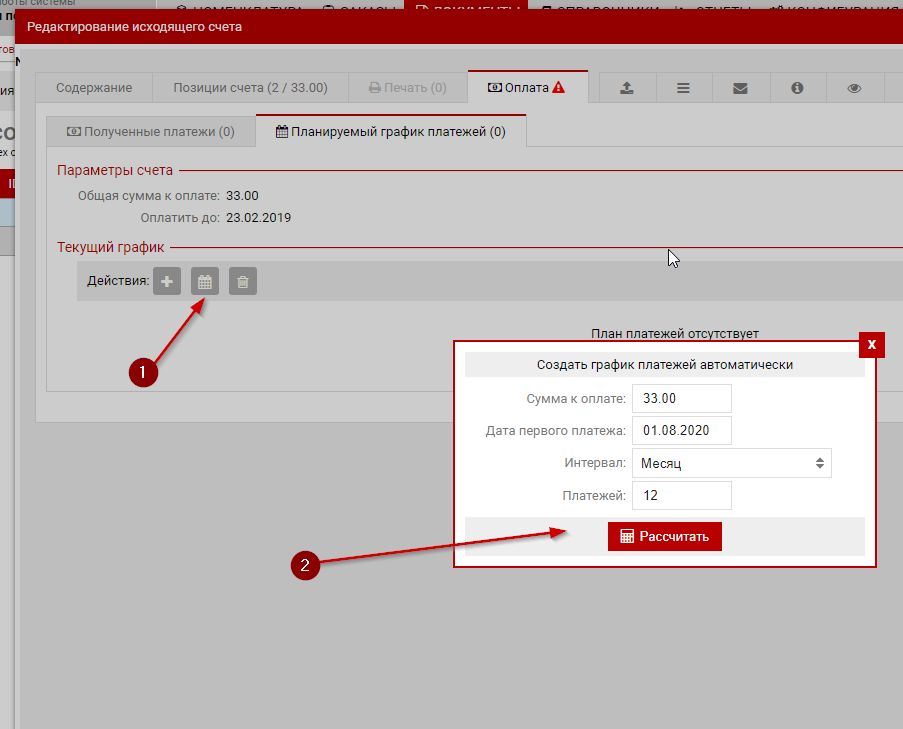Click the Платежей count field

point(681,495)
